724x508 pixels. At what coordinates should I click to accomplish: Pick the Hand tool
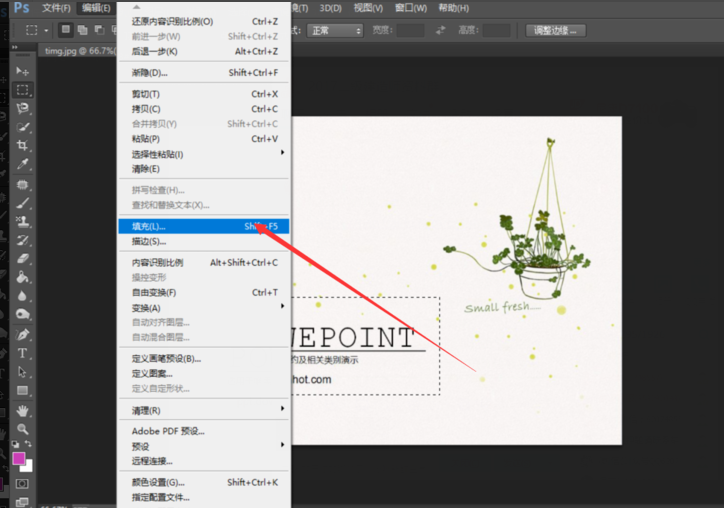(x=22, y=410)
